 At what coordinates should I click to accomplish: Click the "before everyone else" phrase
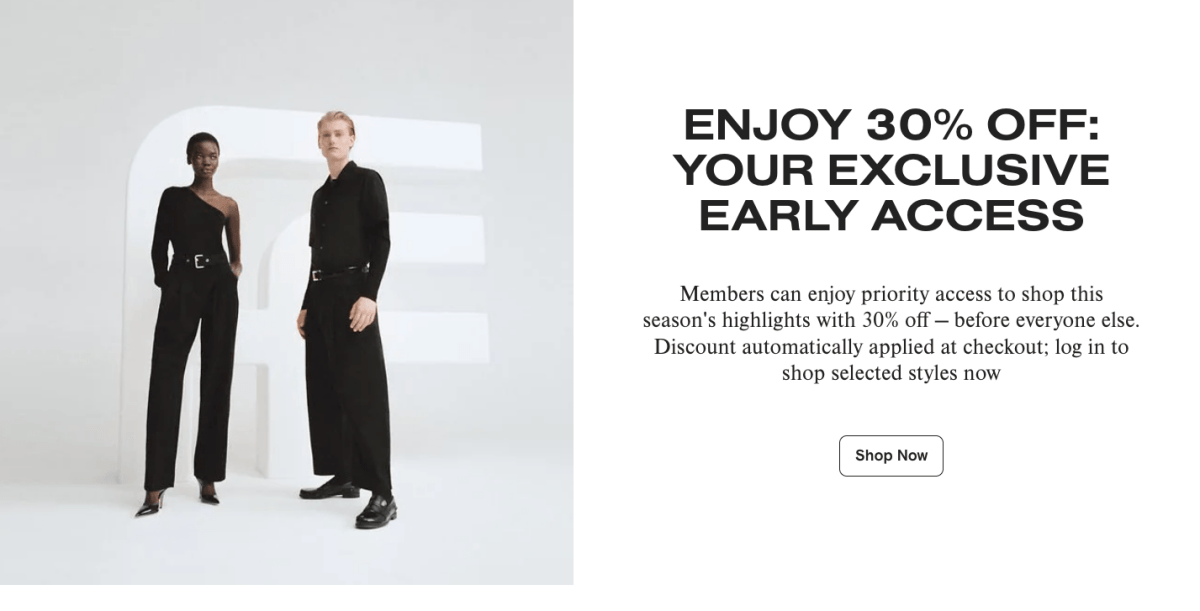click(1047, 321)
